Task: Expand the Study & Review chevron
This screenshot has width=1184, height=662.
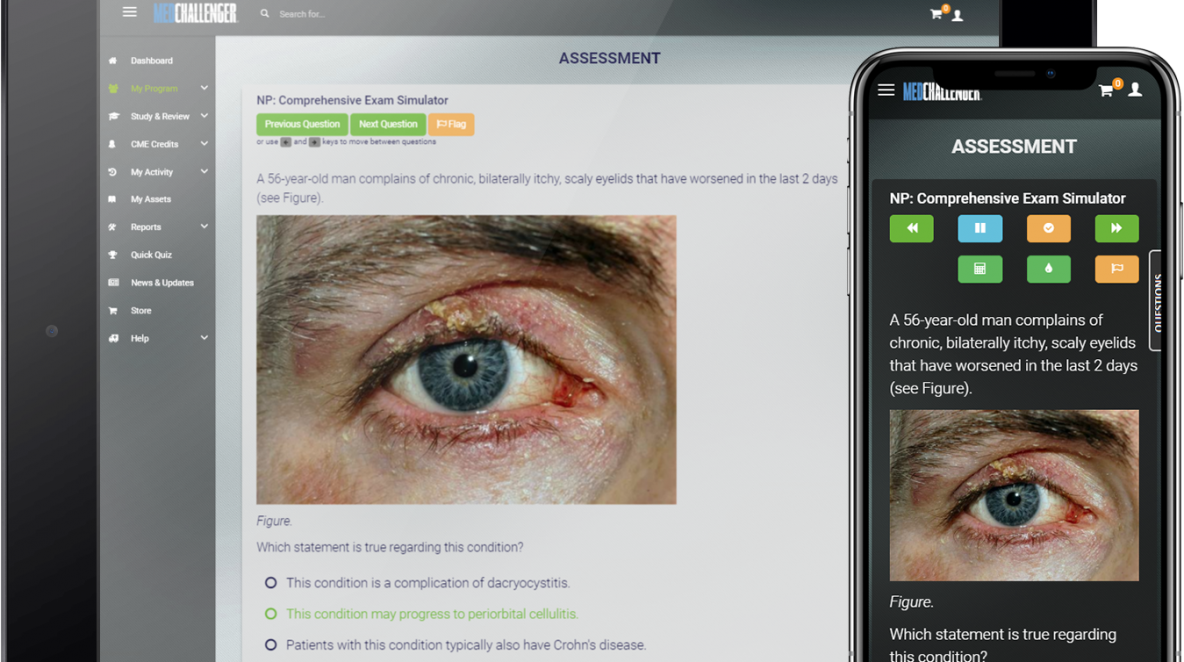Action: (204, 116)
